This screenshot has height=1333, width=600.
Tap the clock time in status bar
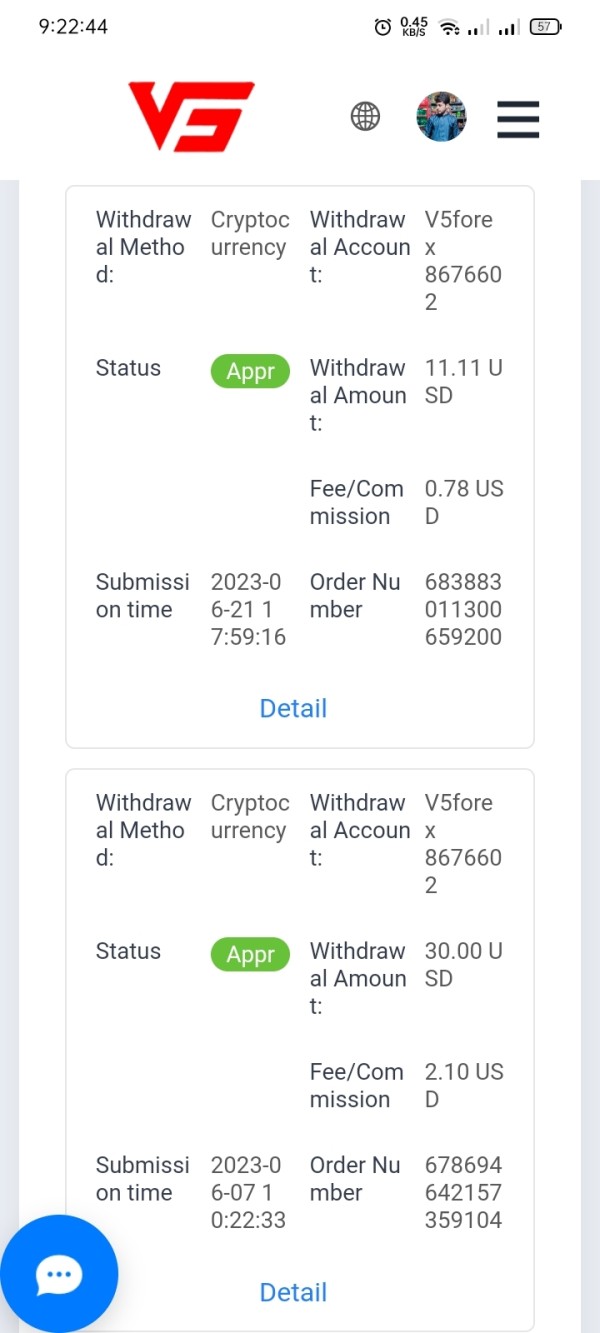[73, 27]
